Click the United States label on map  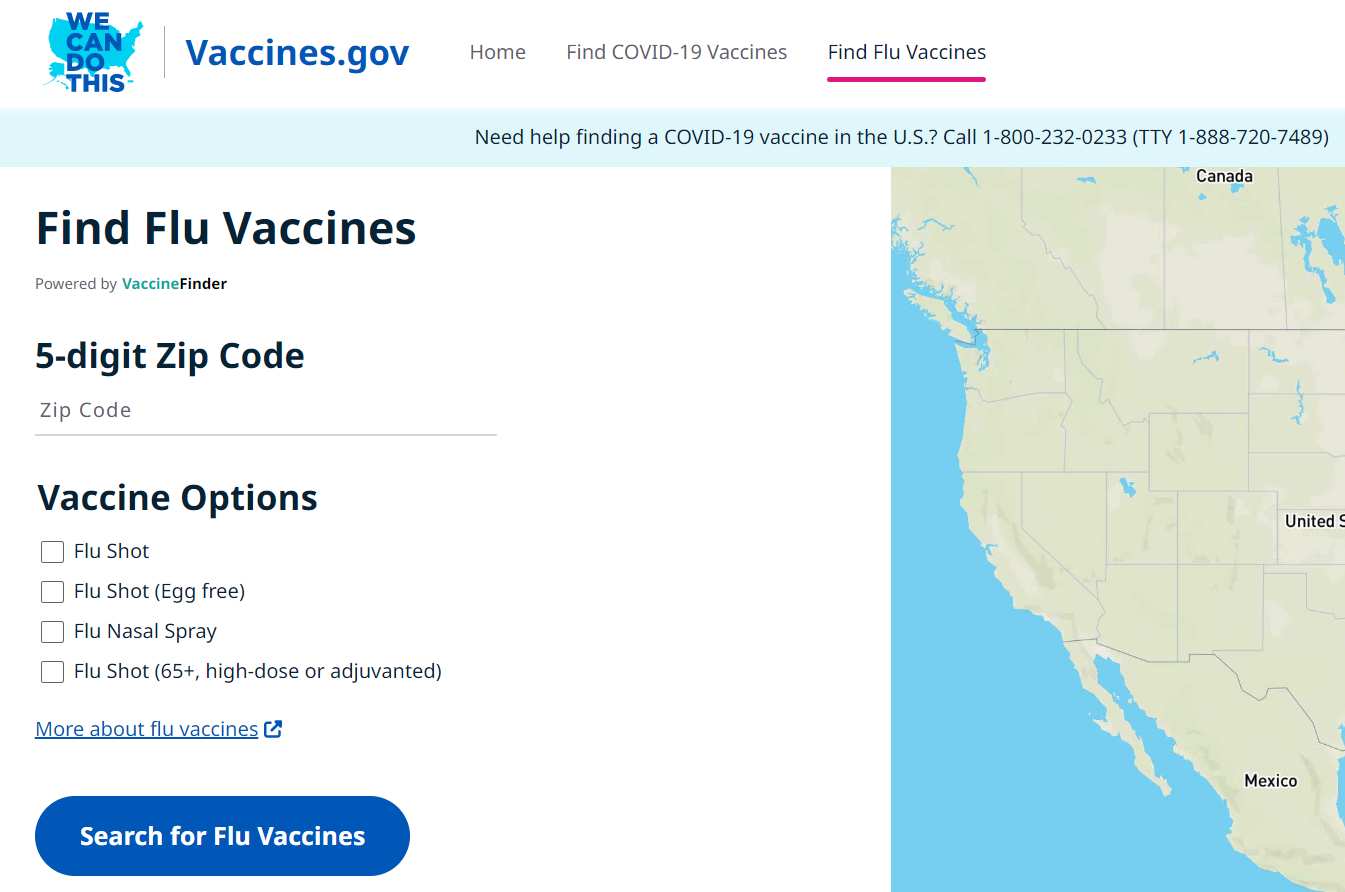pos(1314,521)
